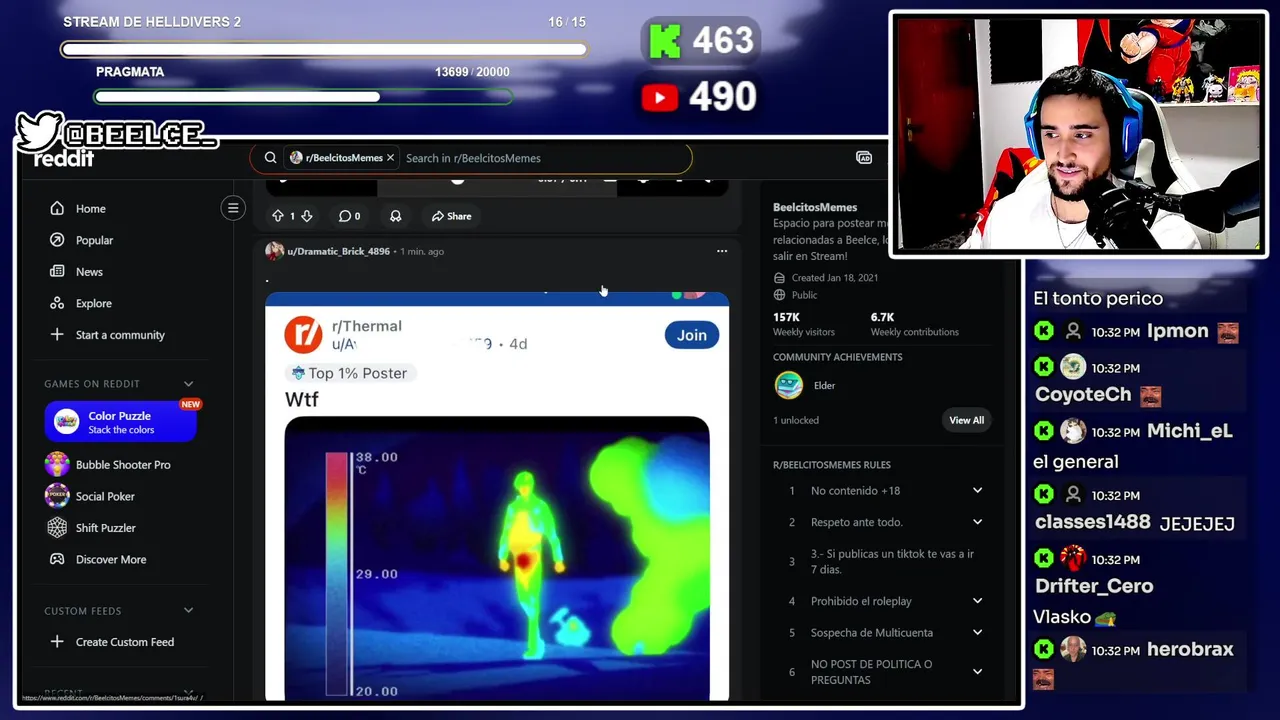The width and height of the screenshot is (1280, 720).
Task: Collapse the left navigation sidebar
Action: click(x=233, y=208)
